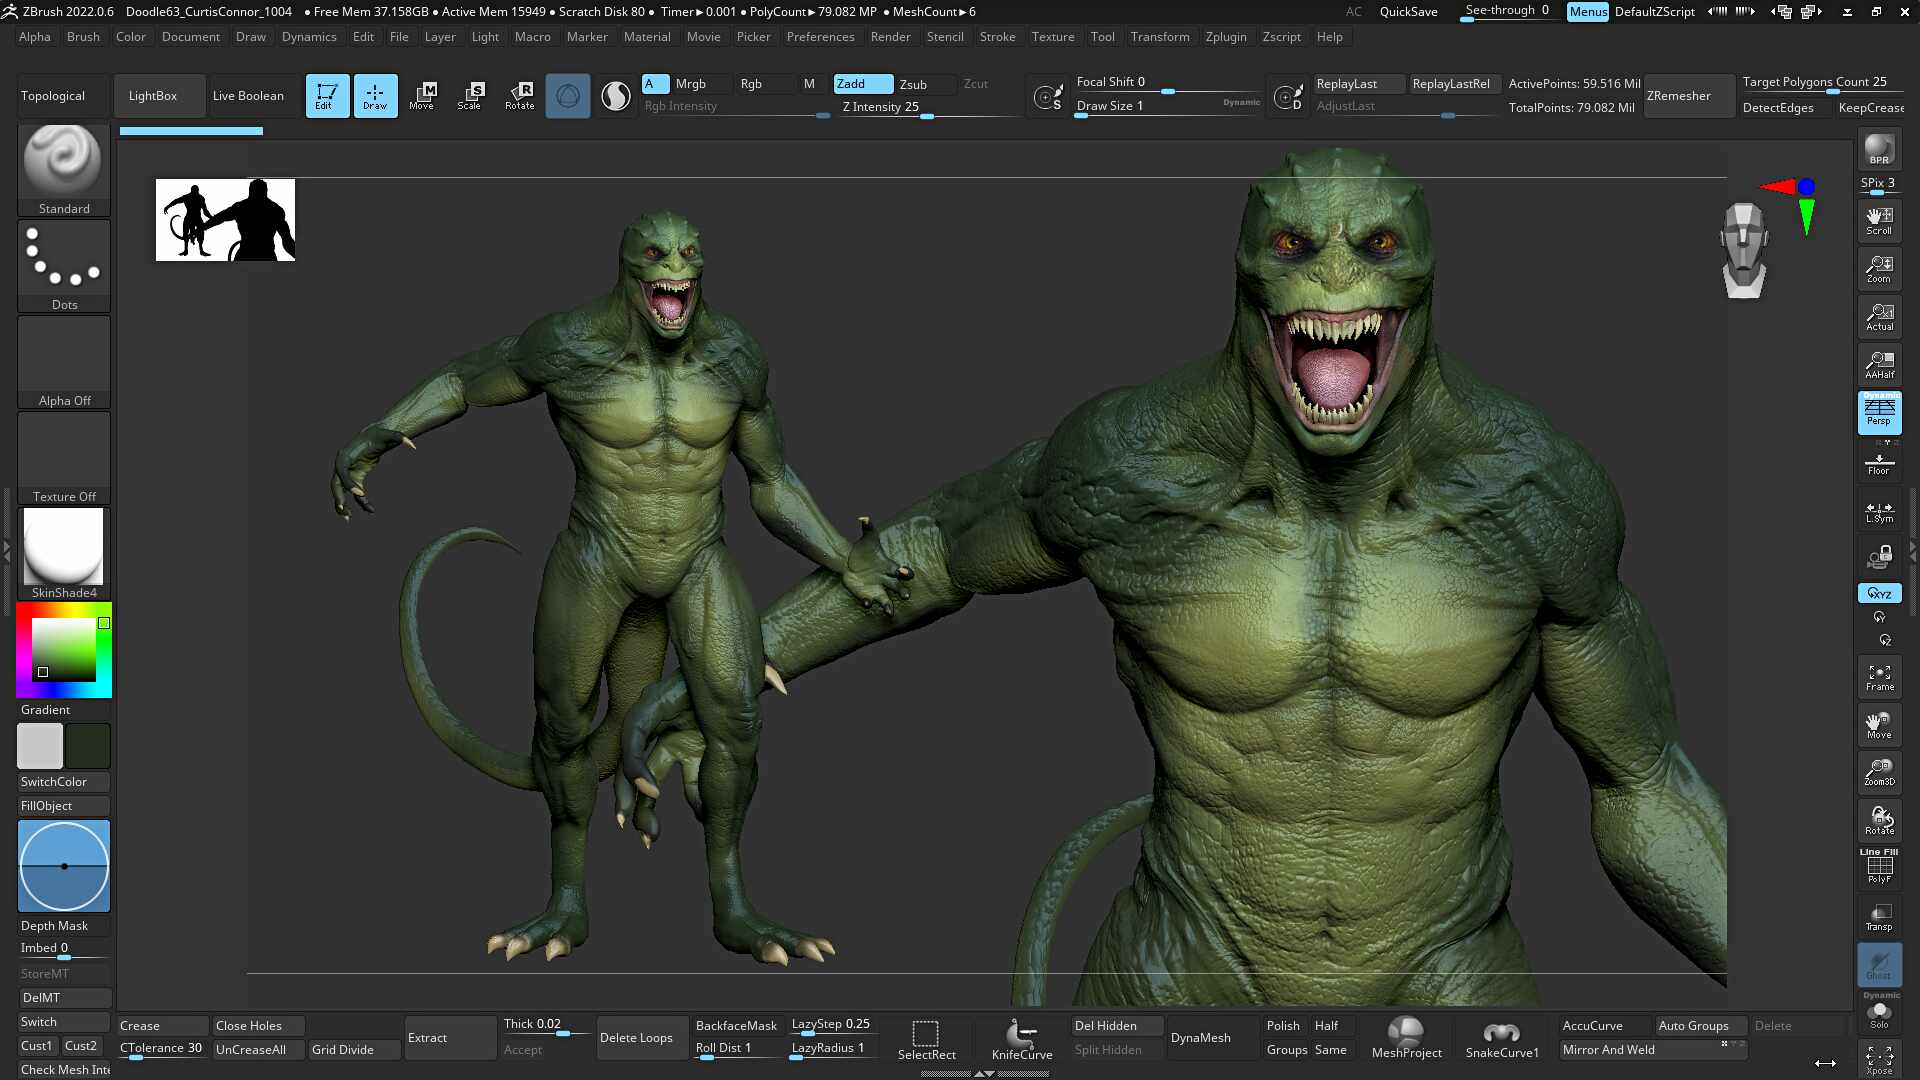The width and height of the screenshot is (1920, 1080).
Task: Click the Auto Groups button
Action: 1700,1026
